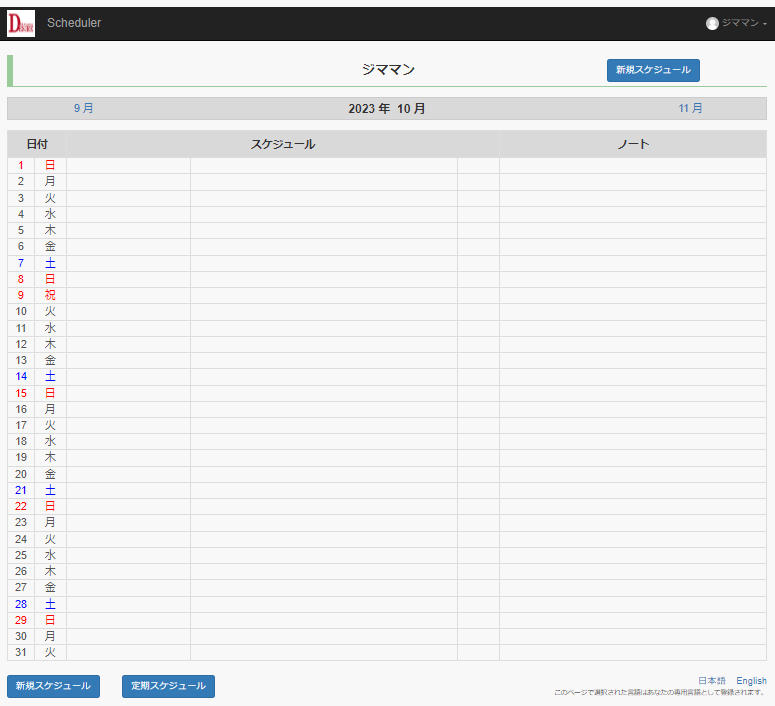Select the 2023年 10月 month title
775x706 pixels.
tap(386, 108)
